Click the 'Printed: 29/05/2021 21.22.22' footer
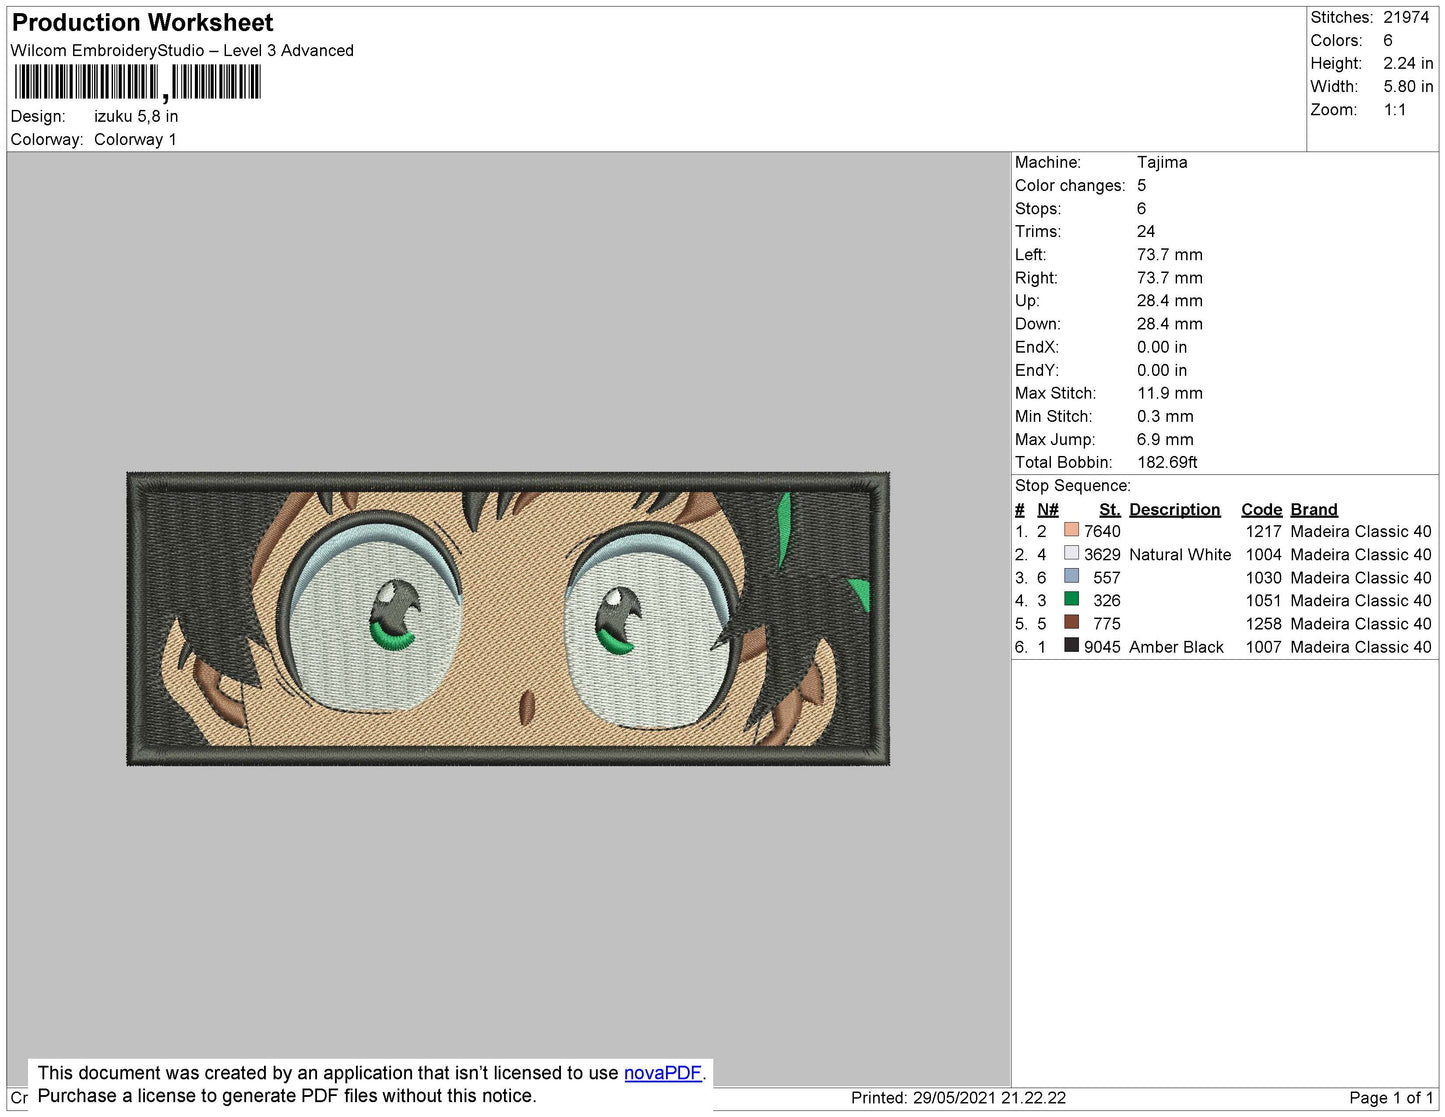Image resolution: width=1445 pixels, height=1117 pixels. (958, 1098)
